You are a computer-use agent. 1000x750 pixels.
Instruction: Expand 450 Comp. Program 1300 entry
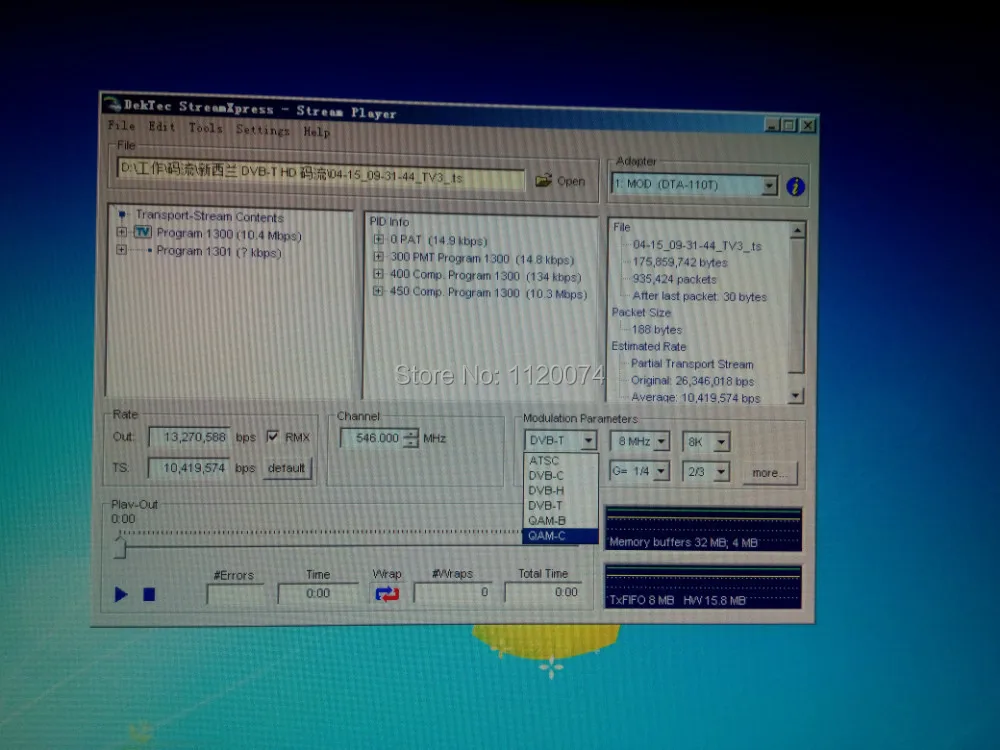[x=378, y=291]
